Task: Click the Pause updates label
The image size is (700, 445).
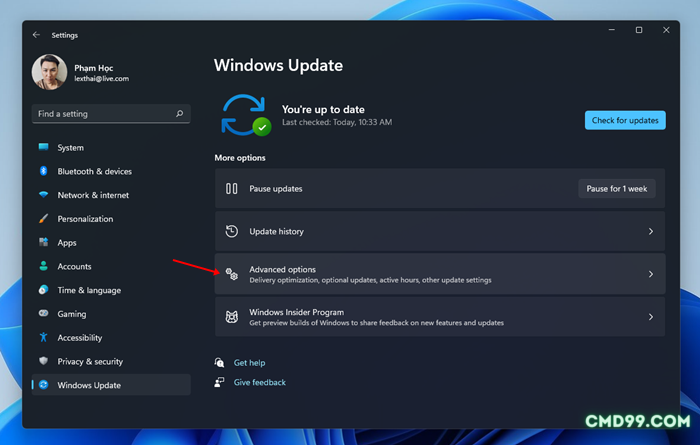Action: pos(276,189)
